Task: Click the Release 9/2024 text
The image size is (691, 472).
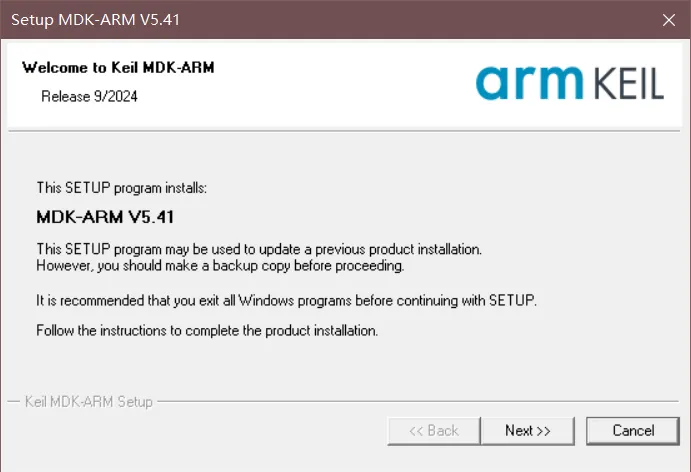Action: 89,97
